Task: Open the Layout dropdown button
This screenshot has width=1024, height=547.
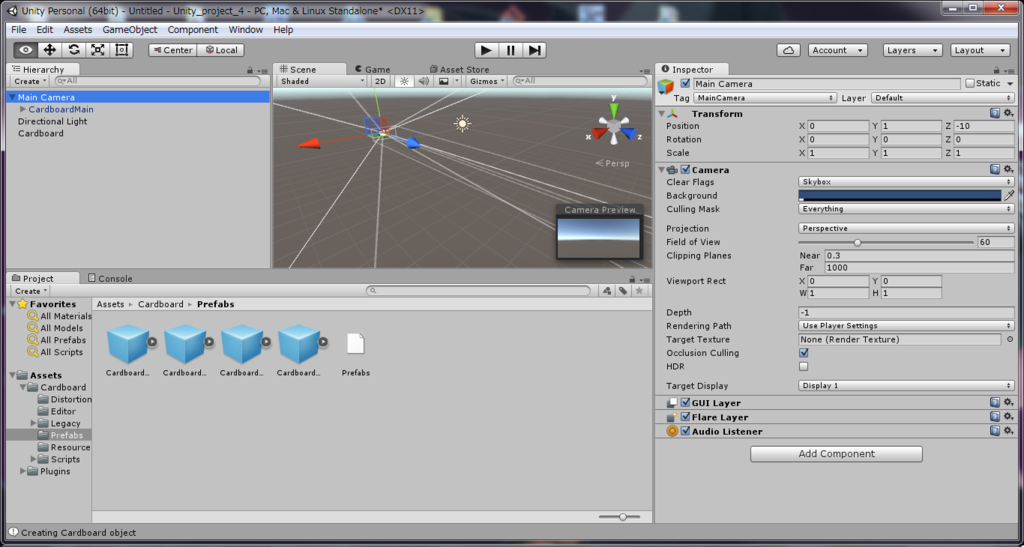Action: click(980, 50)
